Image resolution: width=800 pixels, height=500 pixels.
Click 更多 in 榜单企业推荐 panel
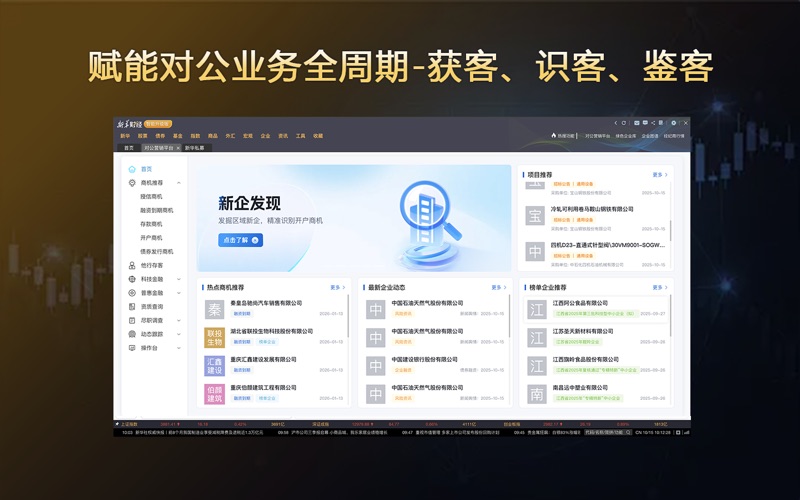(x=660, y=288)
